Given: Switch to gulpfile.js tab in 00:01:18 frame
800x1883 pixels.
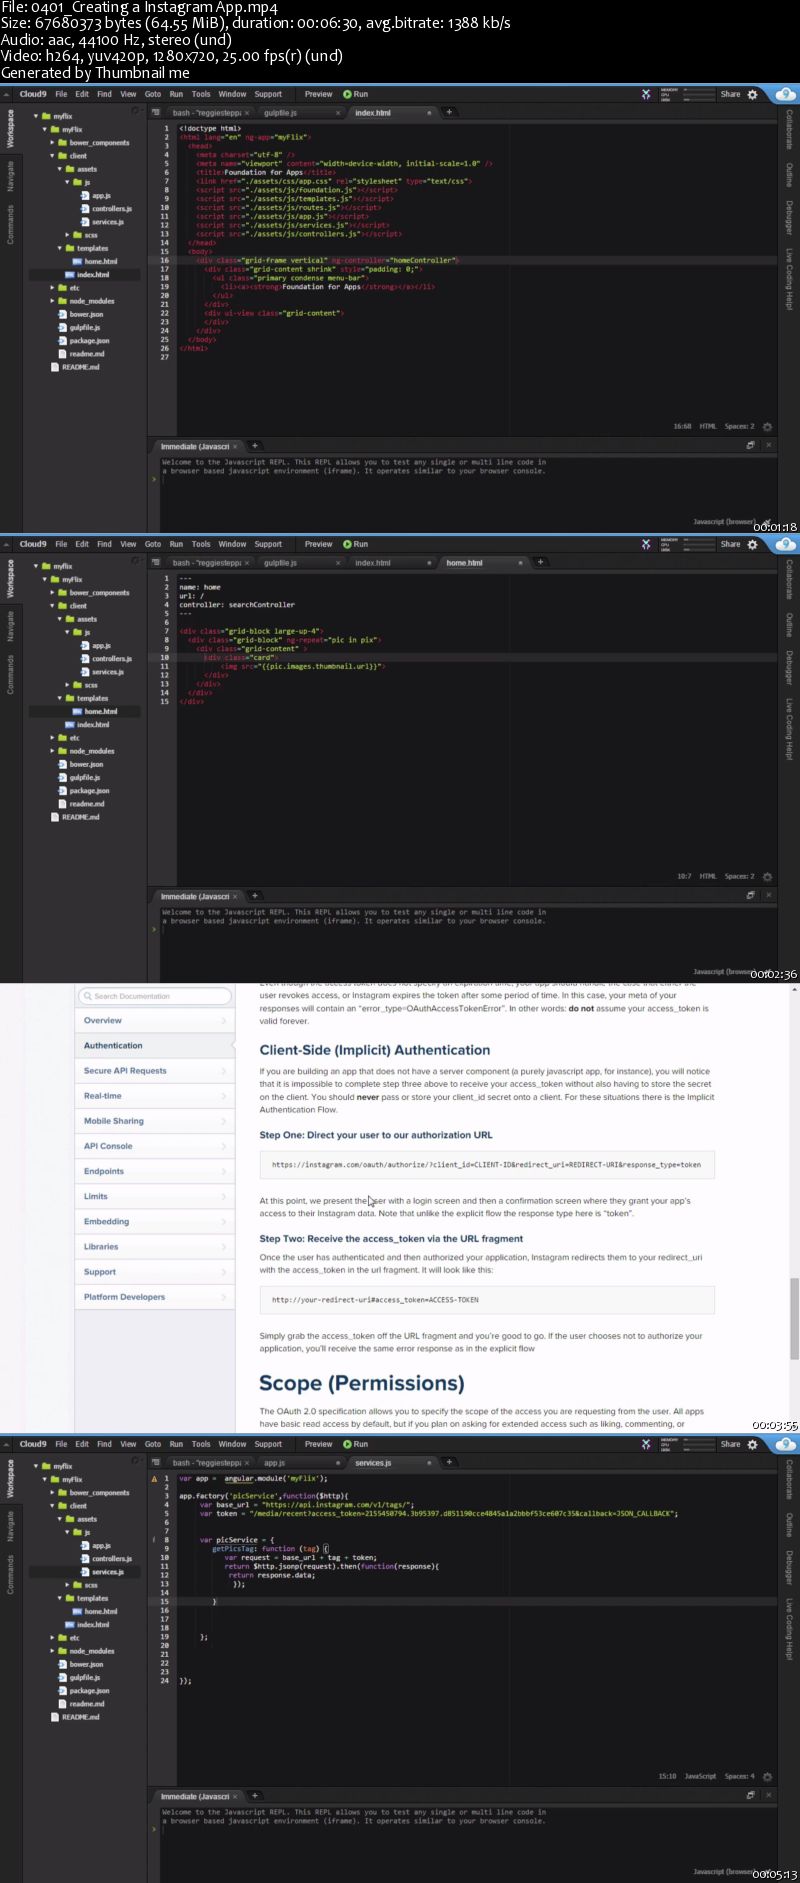Looking at the screenshot, I should tap(280, 113).
